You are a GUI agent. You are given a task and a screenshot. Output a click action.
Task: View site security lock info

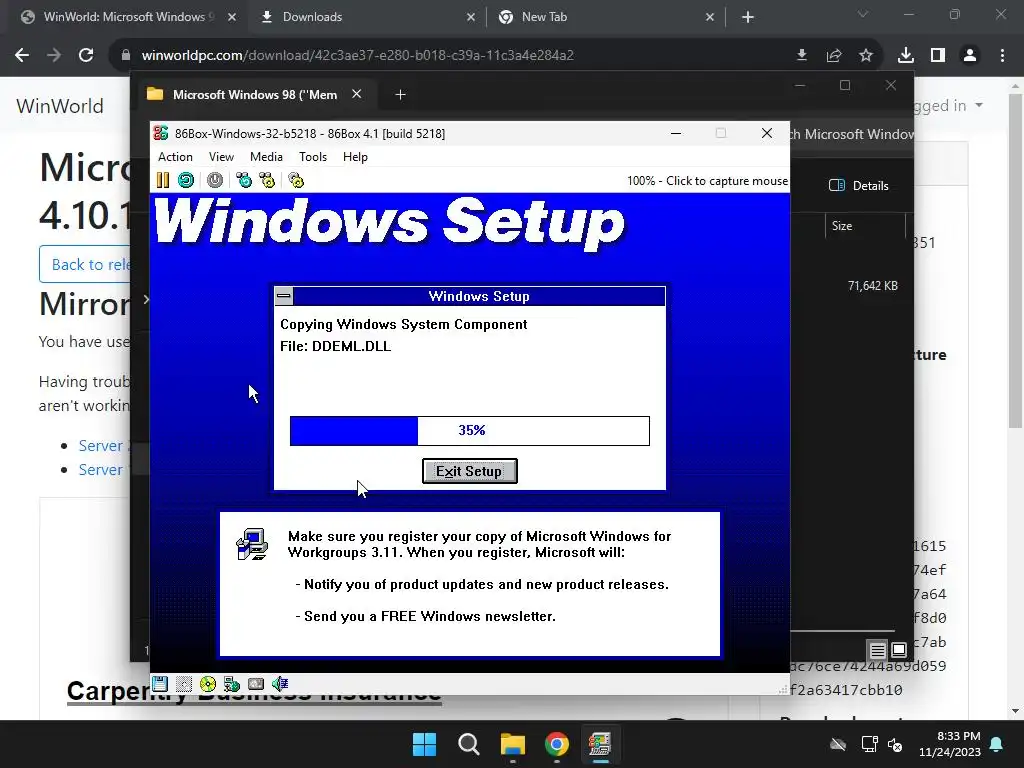pos(126,56)
